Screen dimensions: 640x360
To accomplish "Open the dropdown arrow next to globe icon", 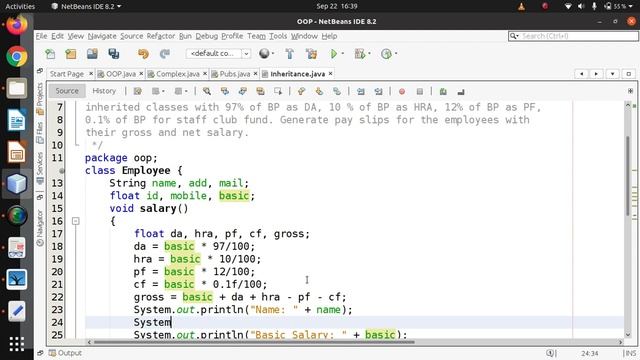I will point(273,53).
